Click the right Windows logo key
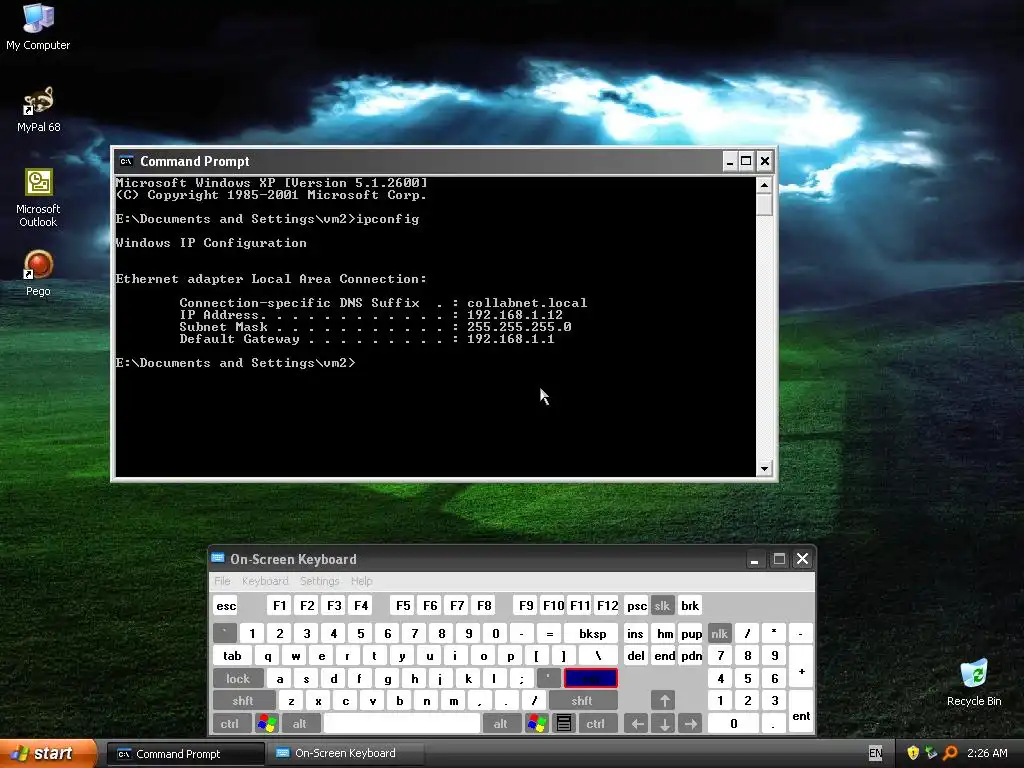Image resolution: width=1024 pixels, height=768 pixels. click(x=537, y=724)
